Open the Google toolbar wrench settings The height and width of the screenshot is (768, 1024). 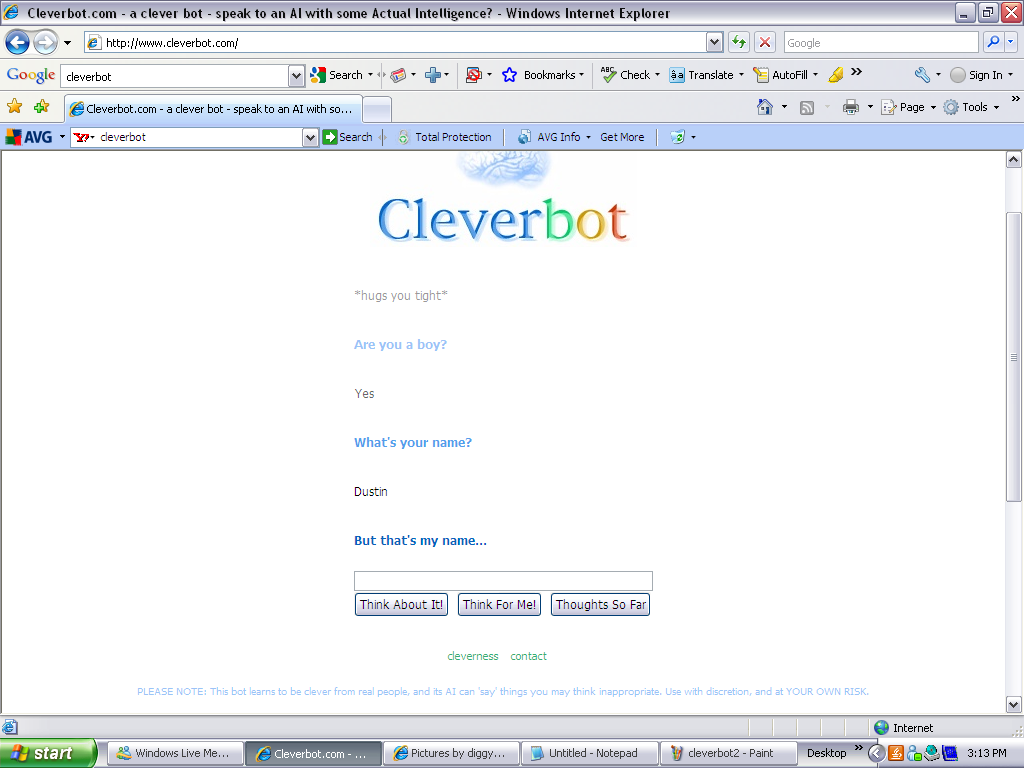pos(921,74)
